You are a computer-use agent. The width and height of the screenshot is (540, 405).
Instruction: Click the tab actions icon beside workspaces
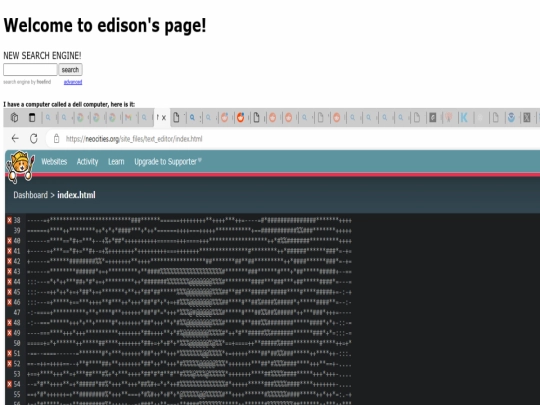(x=32, y=117)
